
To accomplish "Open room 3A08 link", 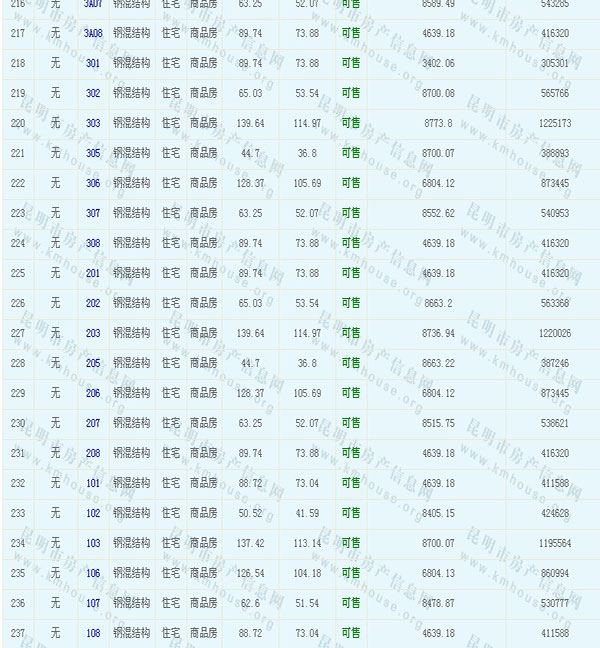I will tap(93, 33).
